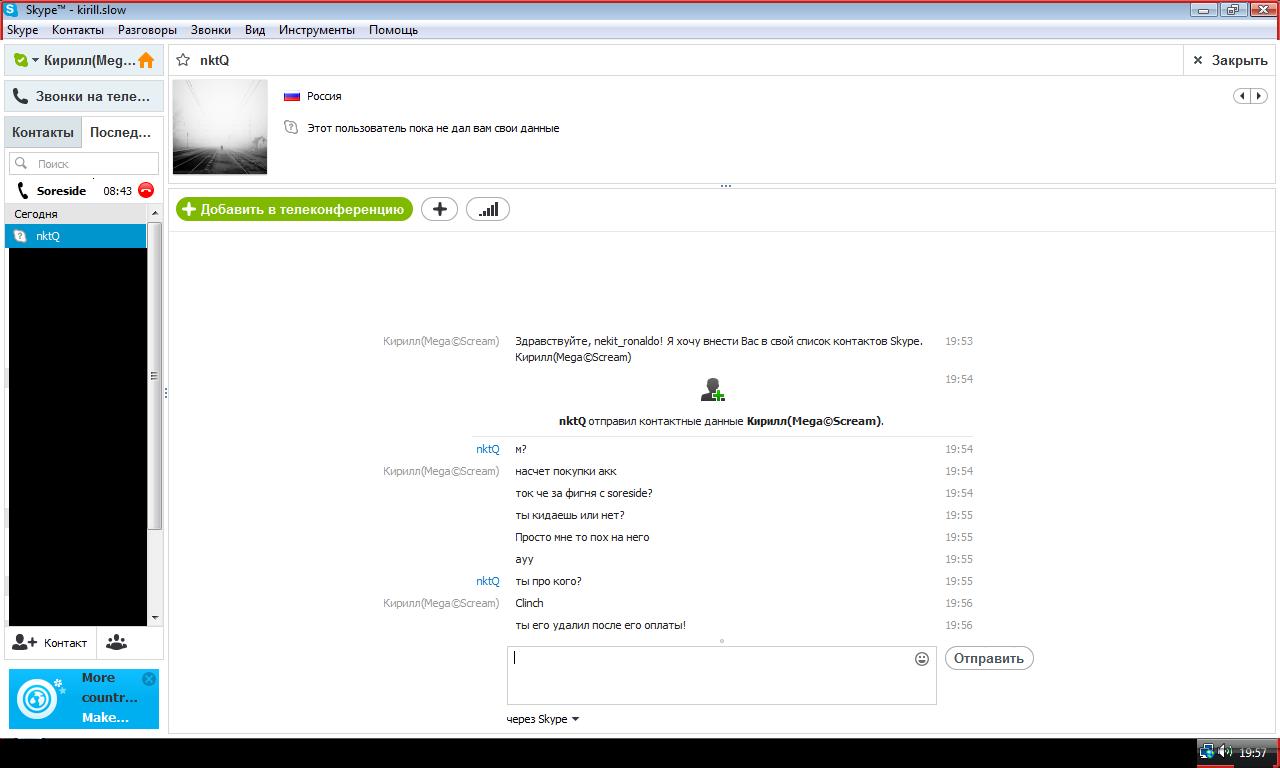Switch to the Контакты tab
This screenshot has width=1280, height=768.
point(43,132)
